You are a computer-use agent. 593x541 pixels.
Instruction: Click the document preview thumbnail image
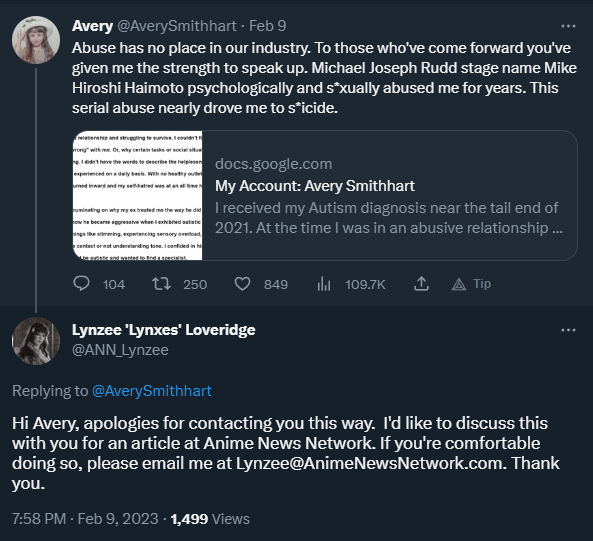(x=138, y=195)
